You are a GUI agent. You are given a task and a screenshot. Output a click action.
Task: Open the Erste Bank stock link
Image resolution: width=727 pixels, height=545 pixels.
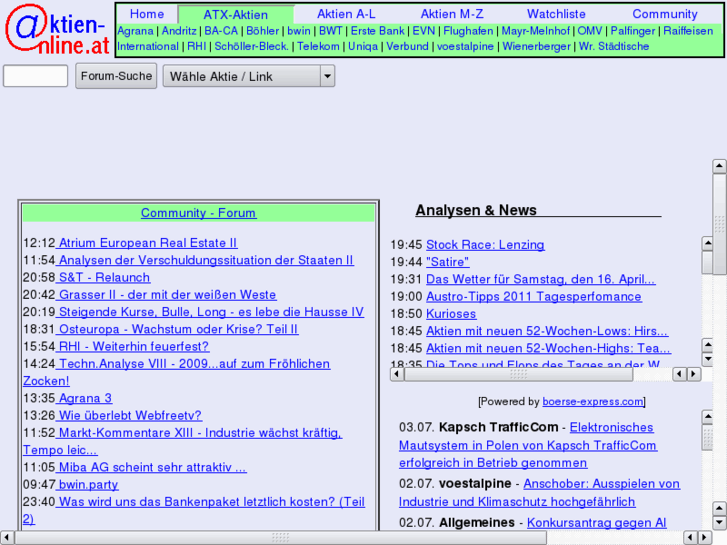377,31
